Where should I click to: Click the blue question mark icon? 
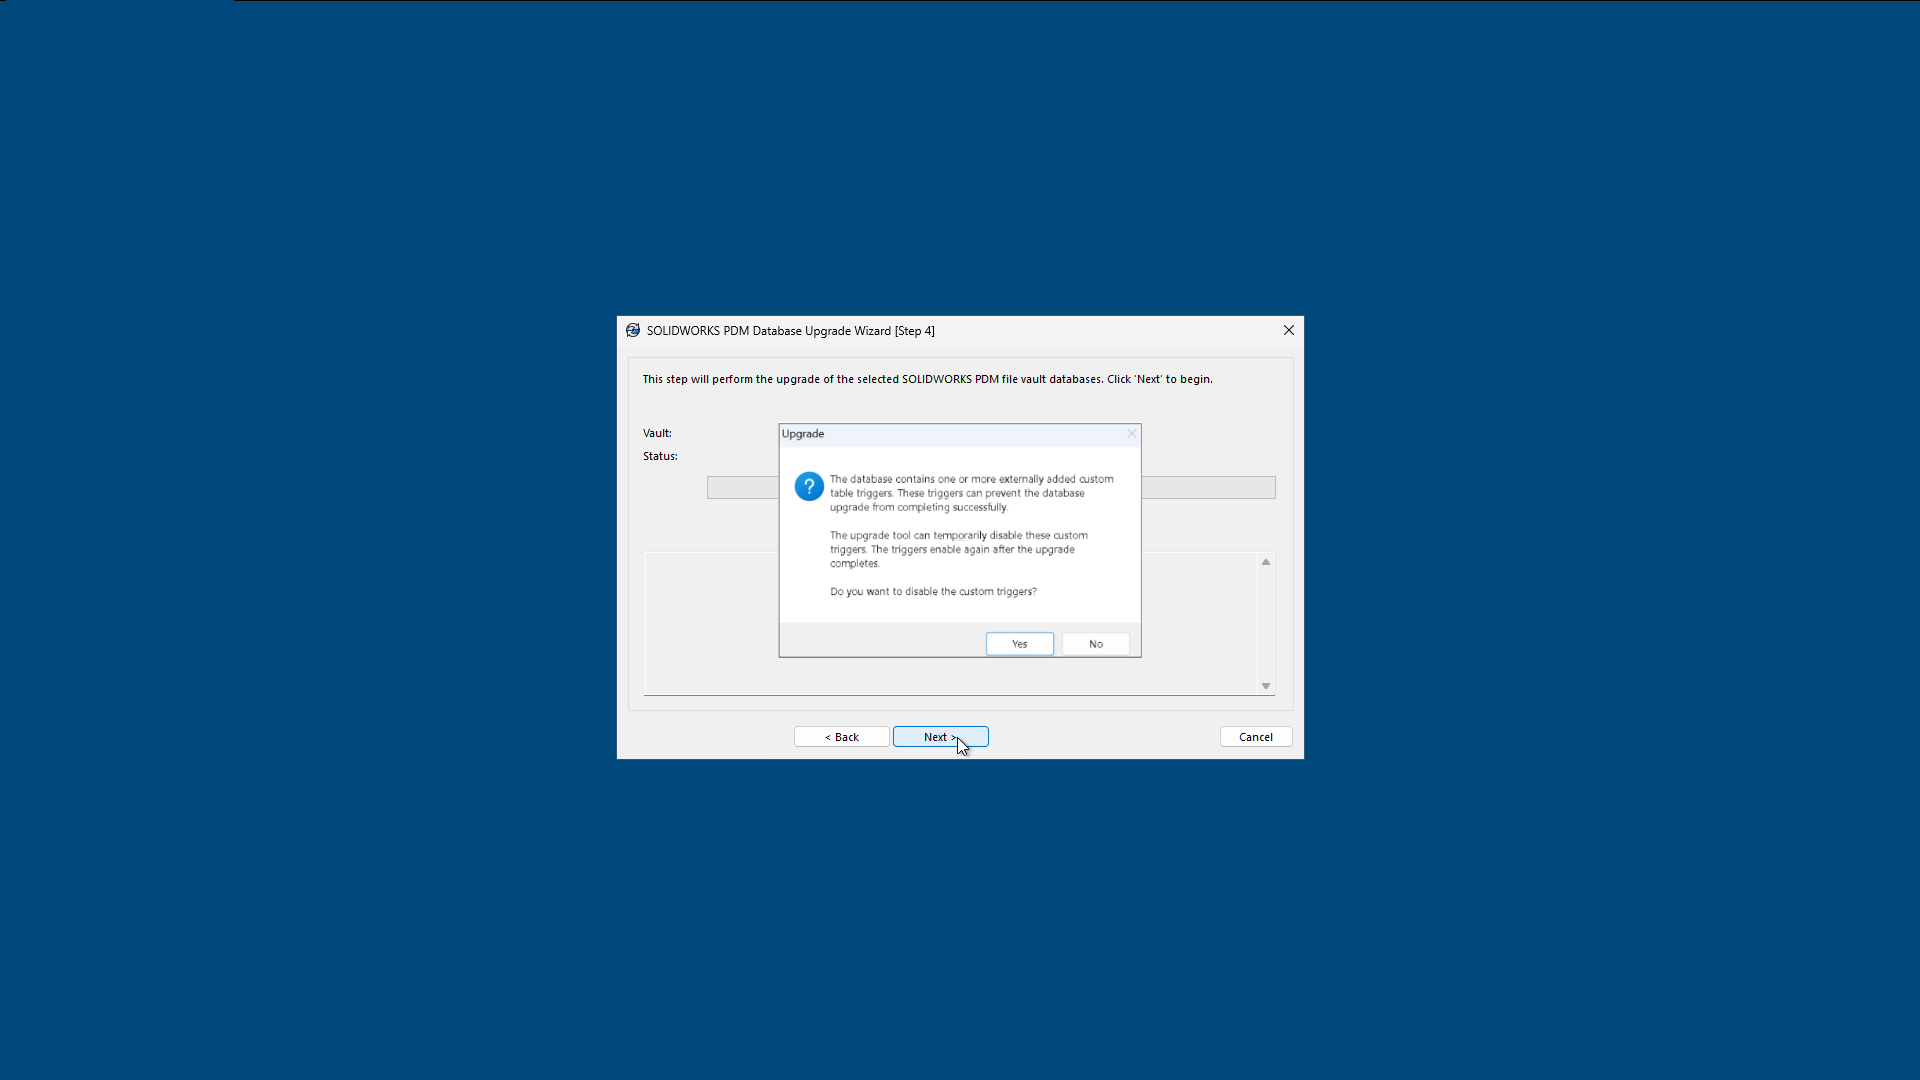809,487
